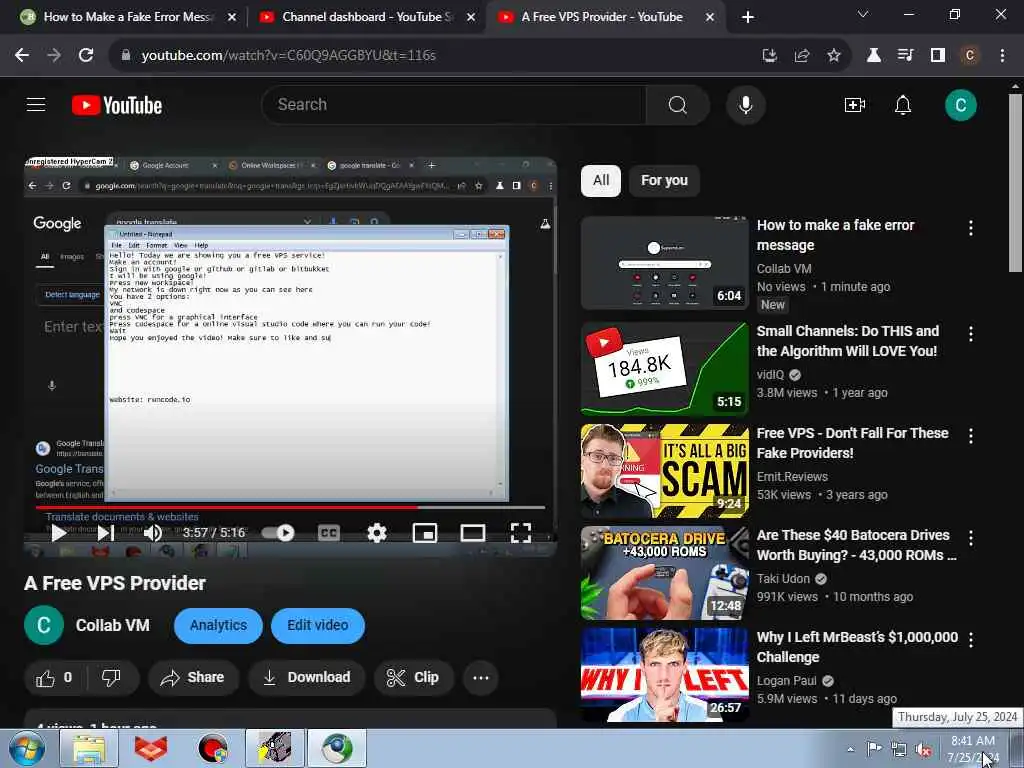1024x768 pixels.
Task: Open Free VPS scam video thumbnail
Action: tap(664, 470)
